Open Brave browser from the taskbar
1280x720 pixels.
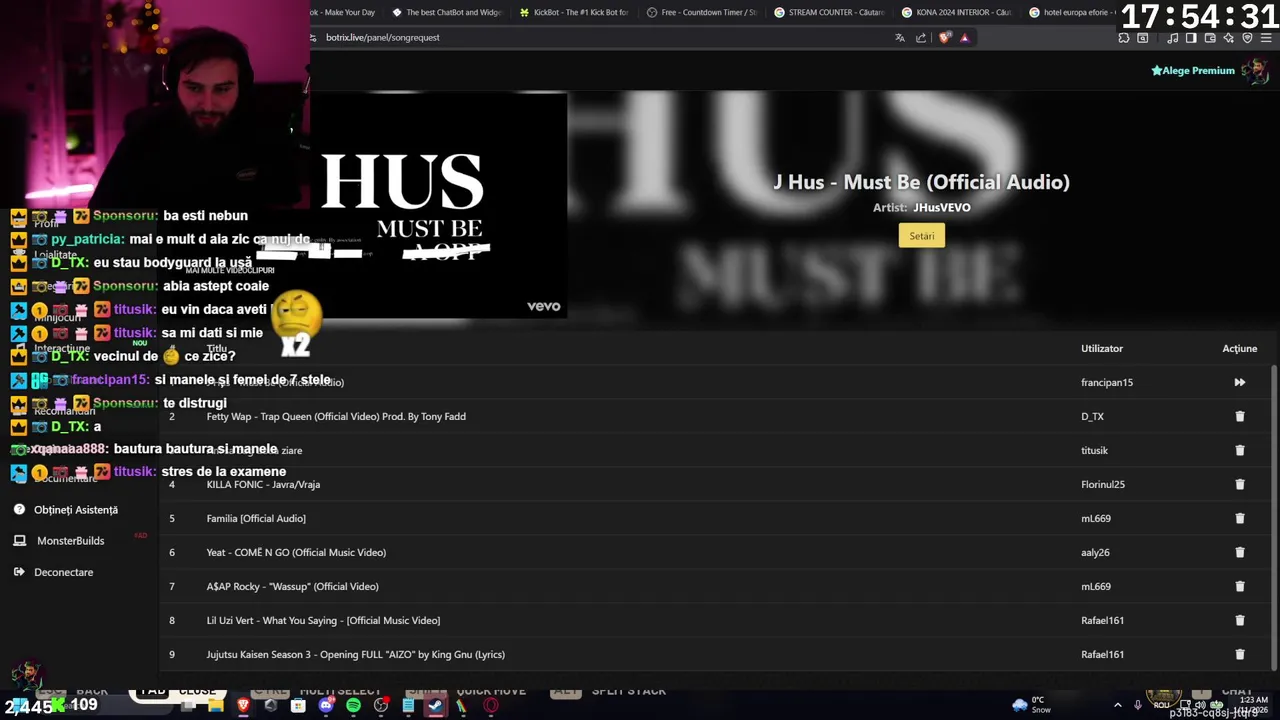pyautogui.click(x=243, y=705)
